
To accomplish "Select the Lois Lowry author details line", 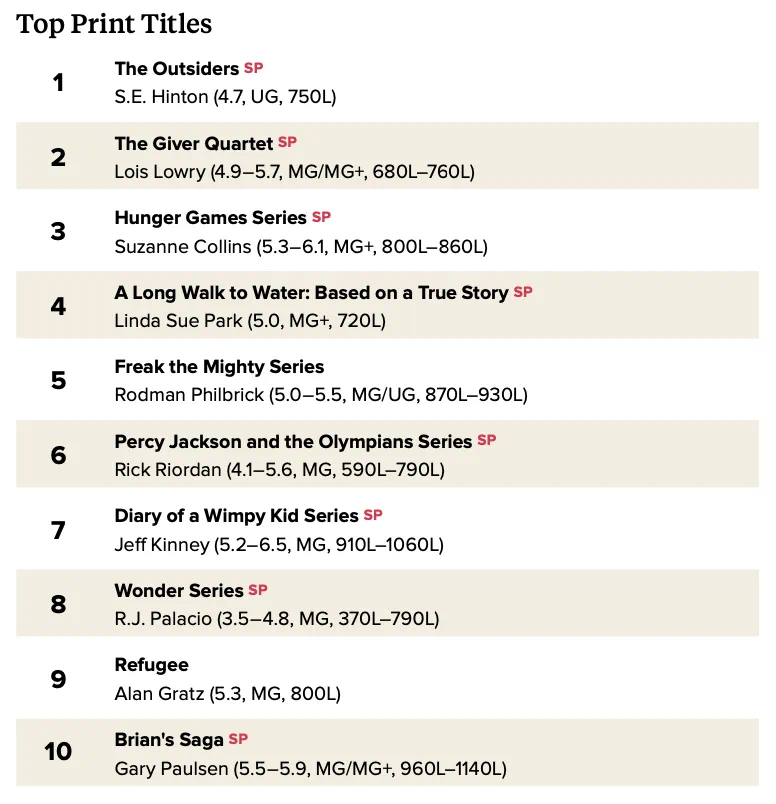I will pyautogui.click(x=294, y=172).
